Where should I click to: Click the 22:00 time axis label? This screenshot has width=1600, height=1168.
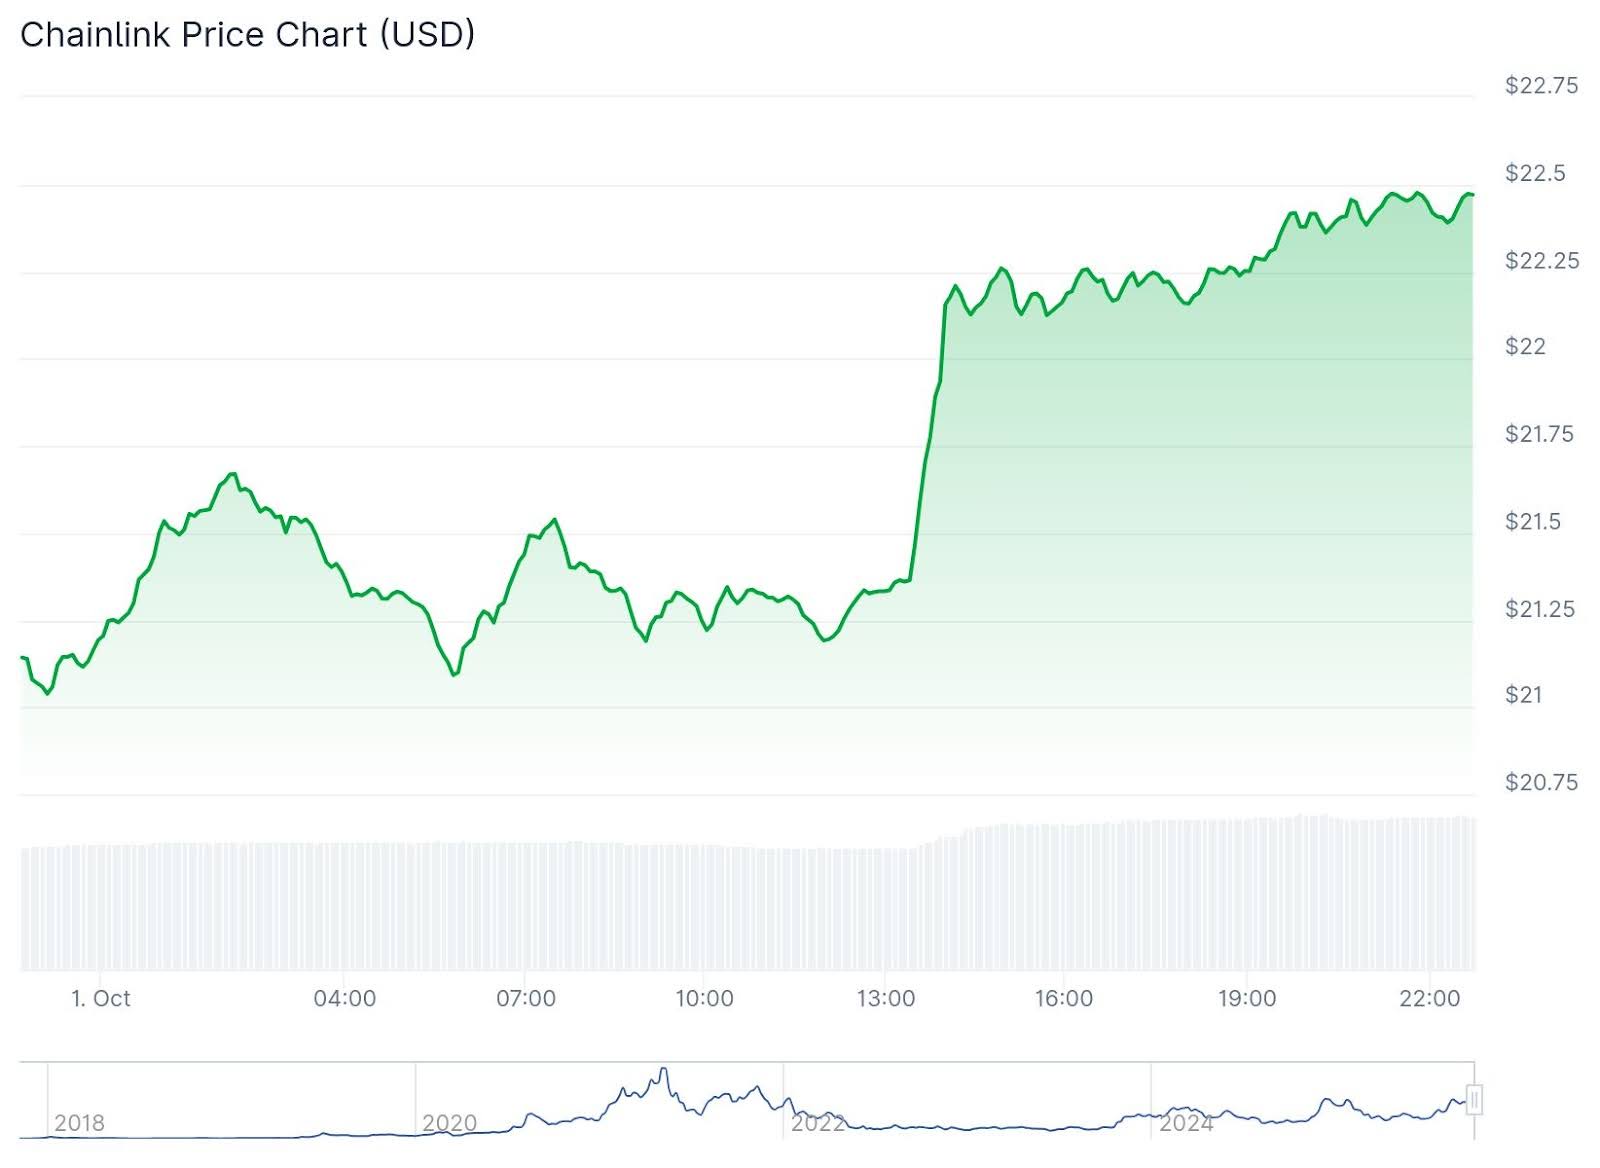(1430, 998)
